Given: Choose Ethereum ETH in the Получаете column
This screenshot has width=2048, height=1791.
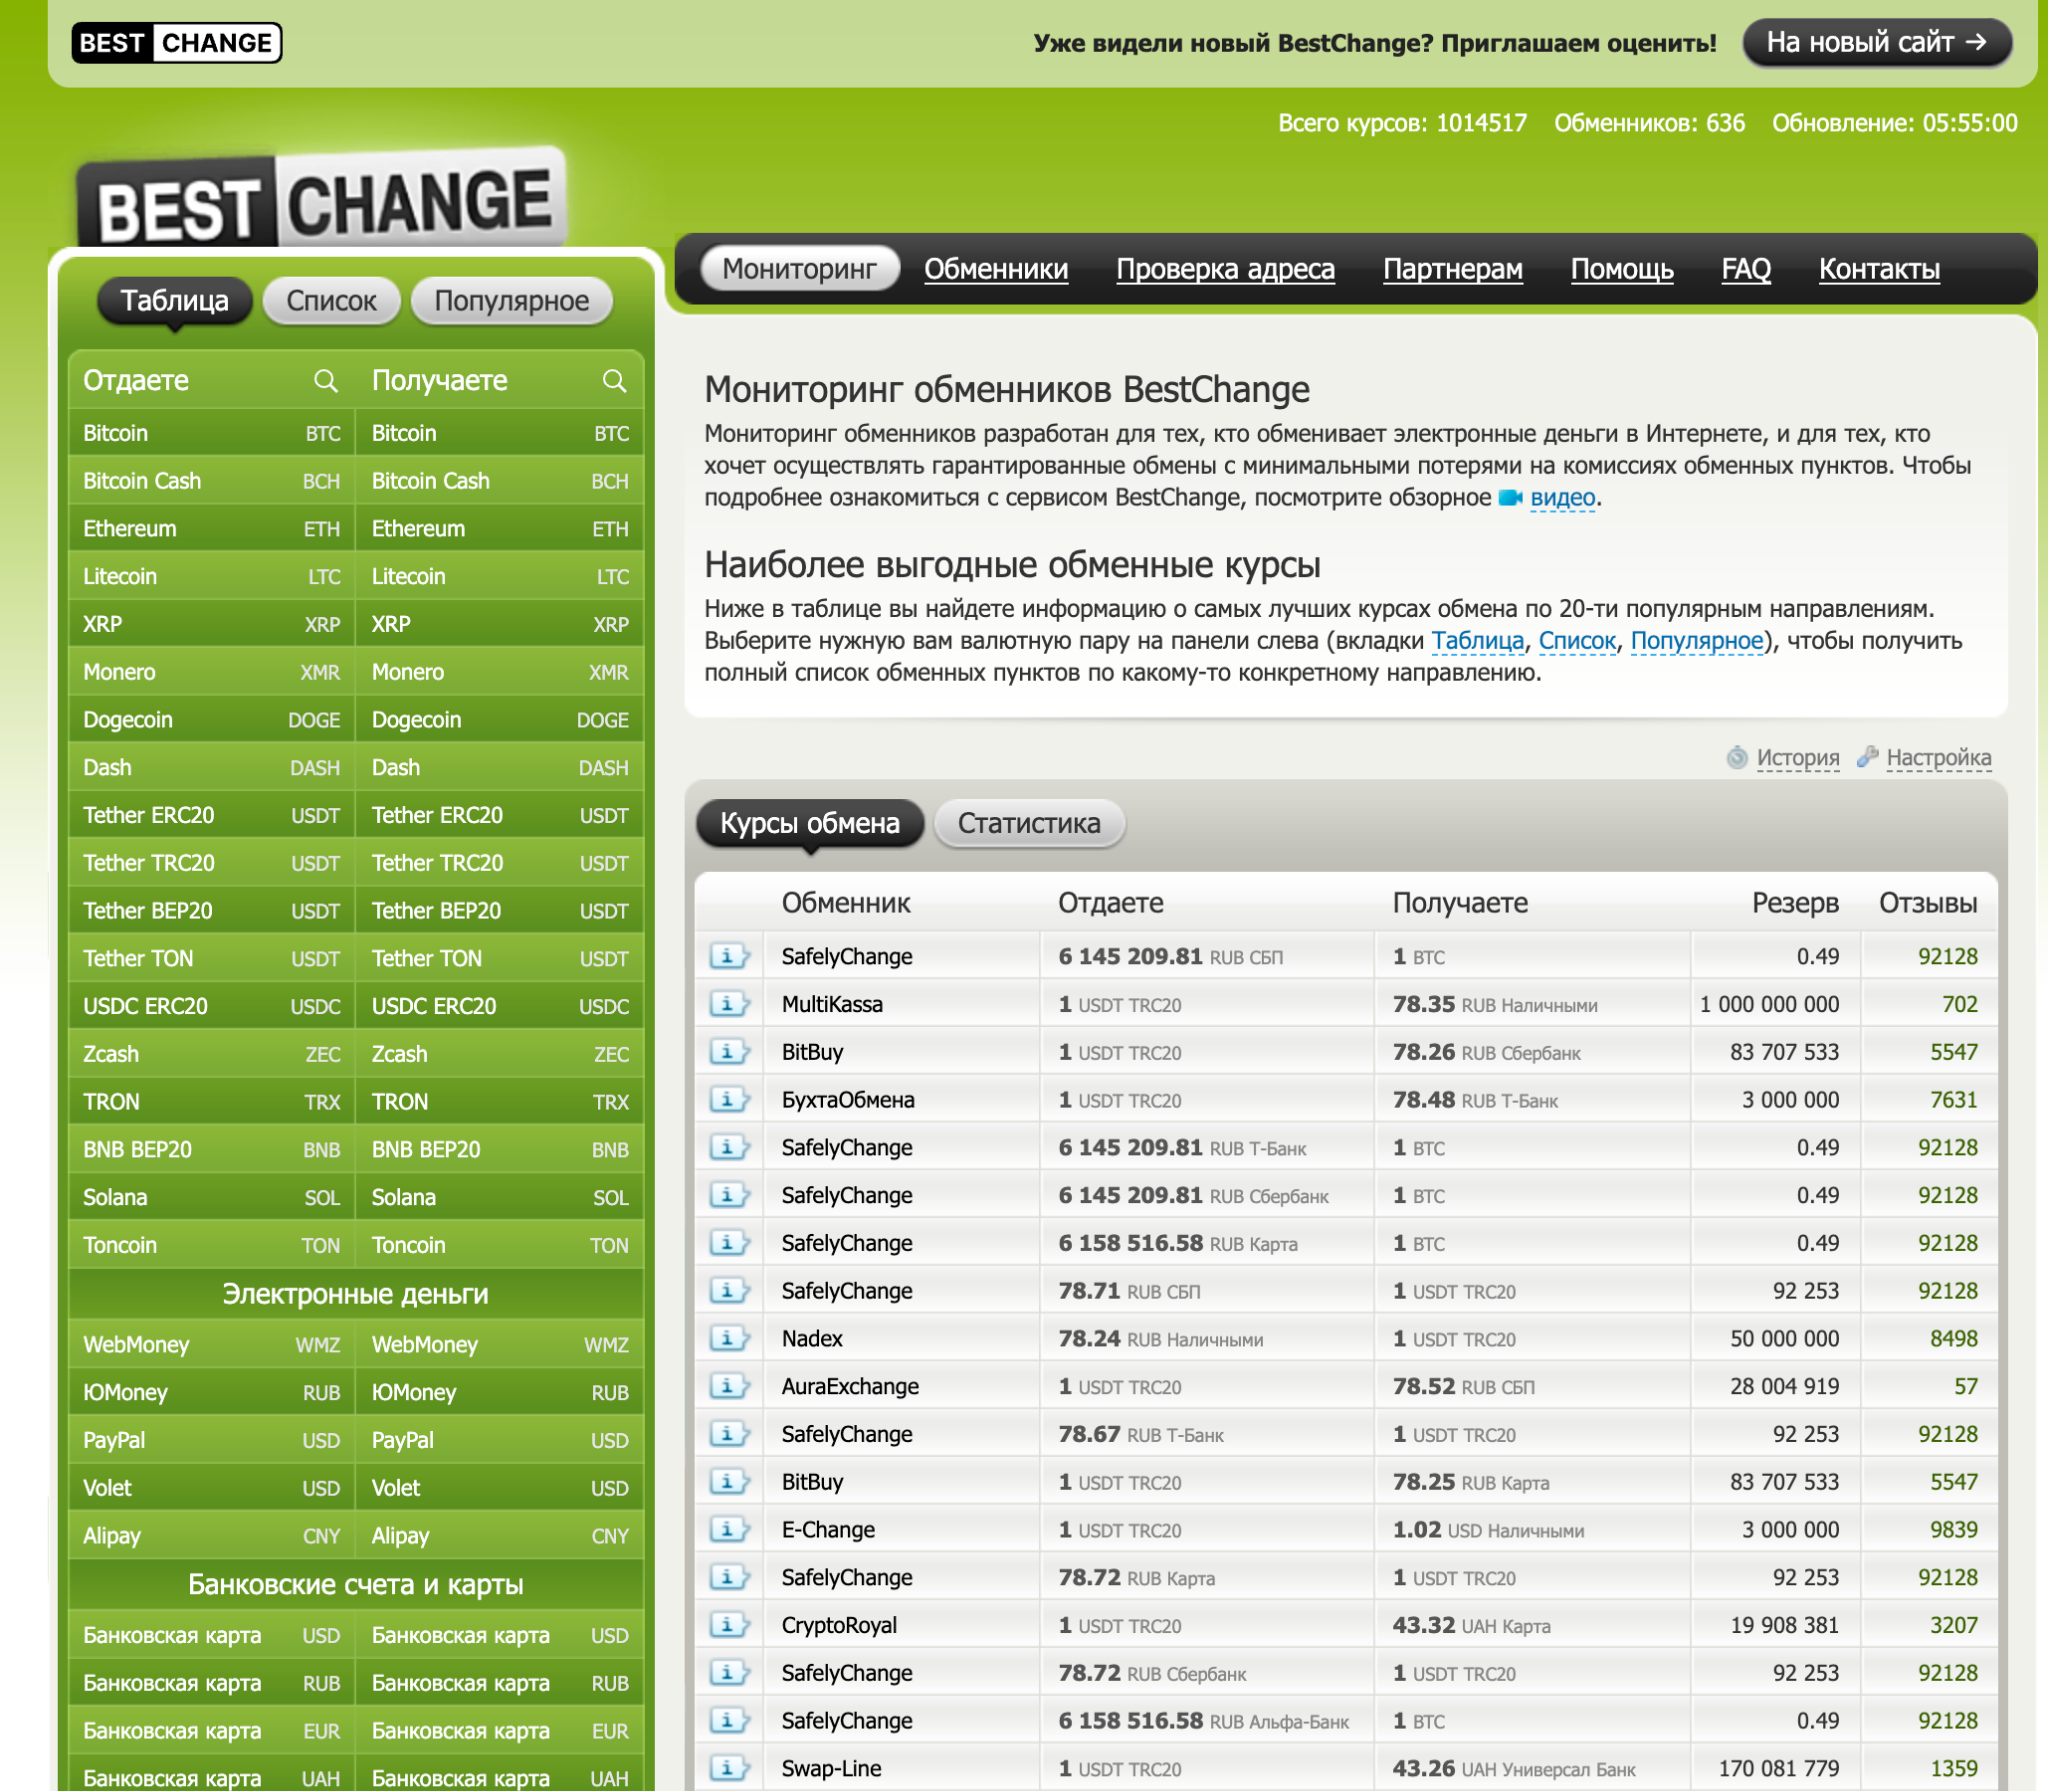Looking at the screenshot, I should click(500, 529).
